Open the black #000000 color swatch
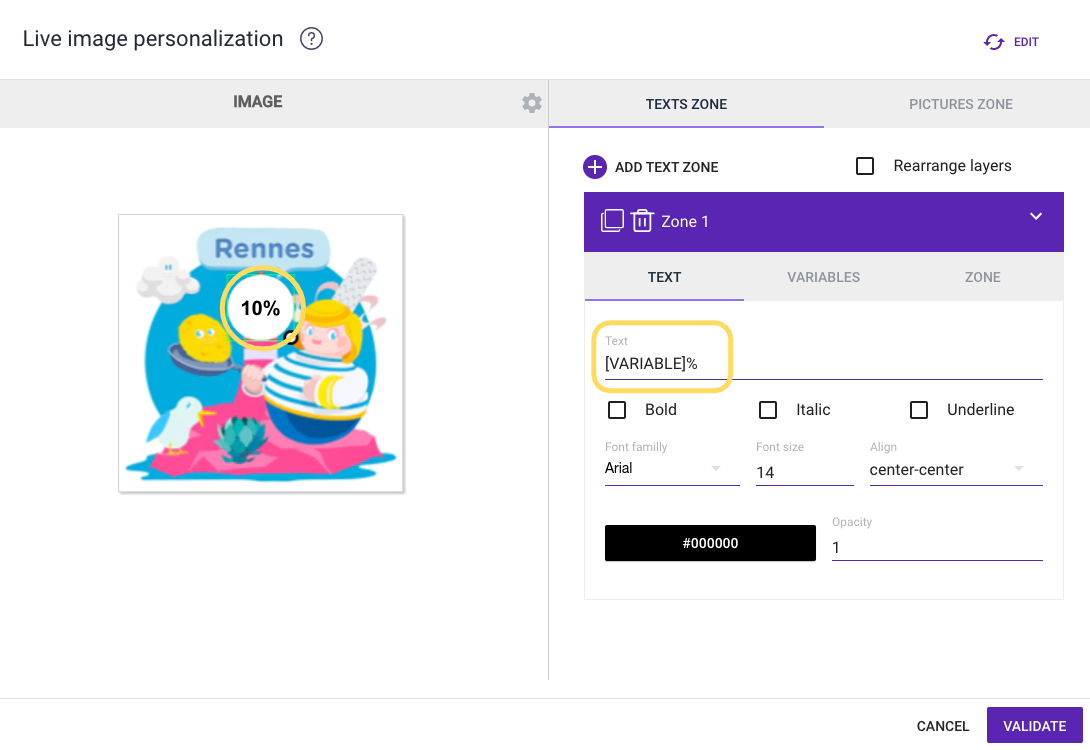The height and width of the screenshot is (750, 1090). (710, 543)
